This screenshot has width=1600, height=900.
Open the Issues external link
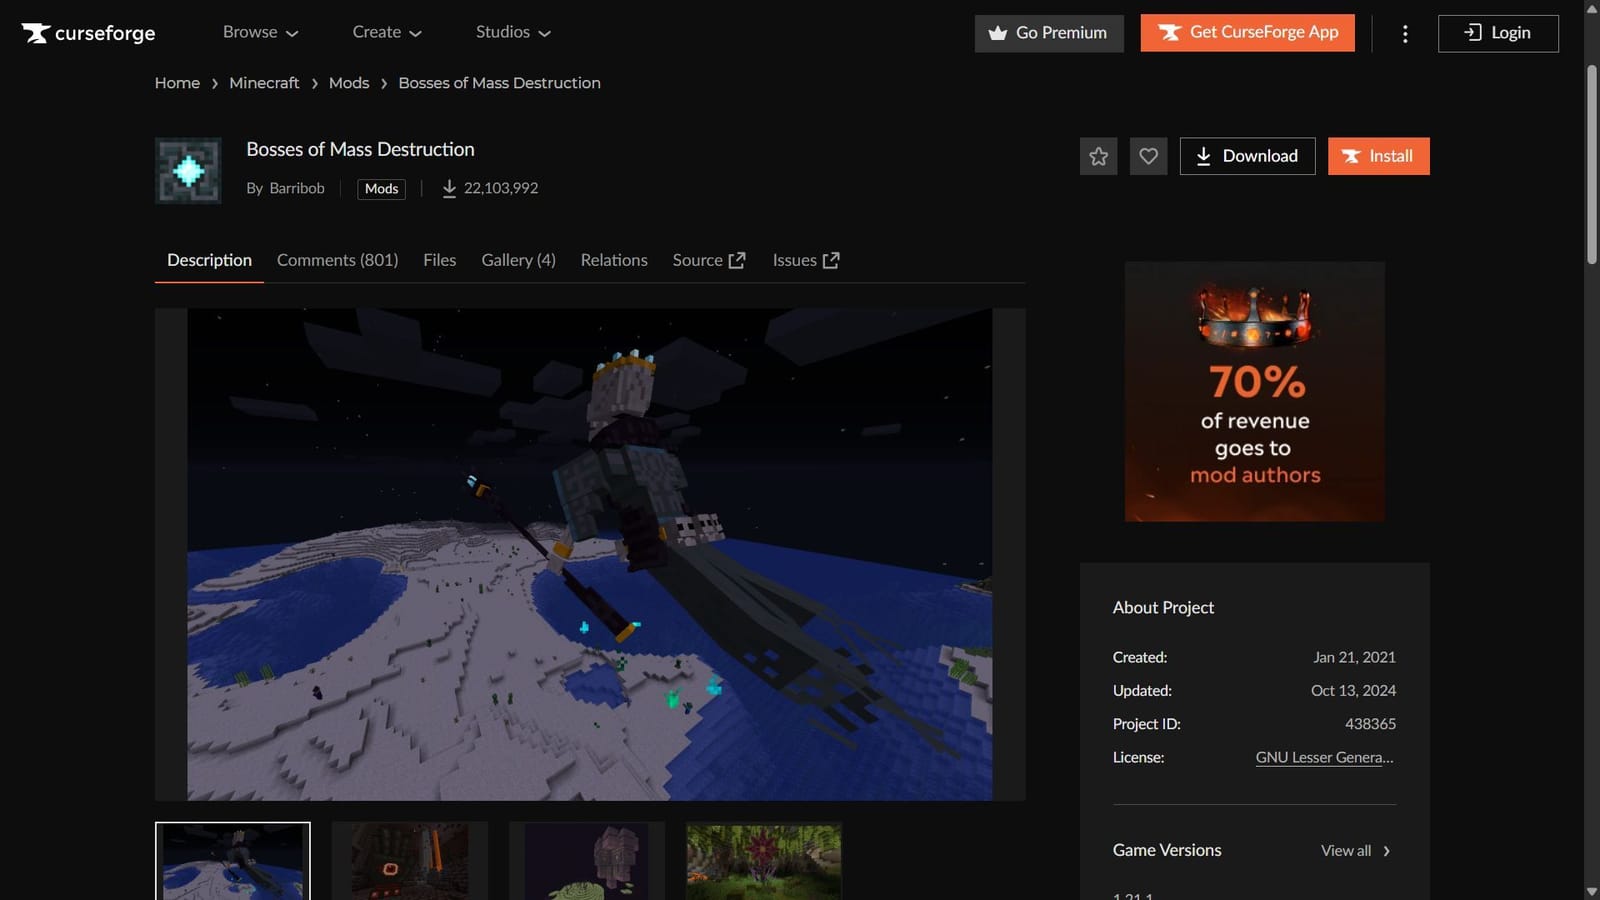click(x=805, y=260)
